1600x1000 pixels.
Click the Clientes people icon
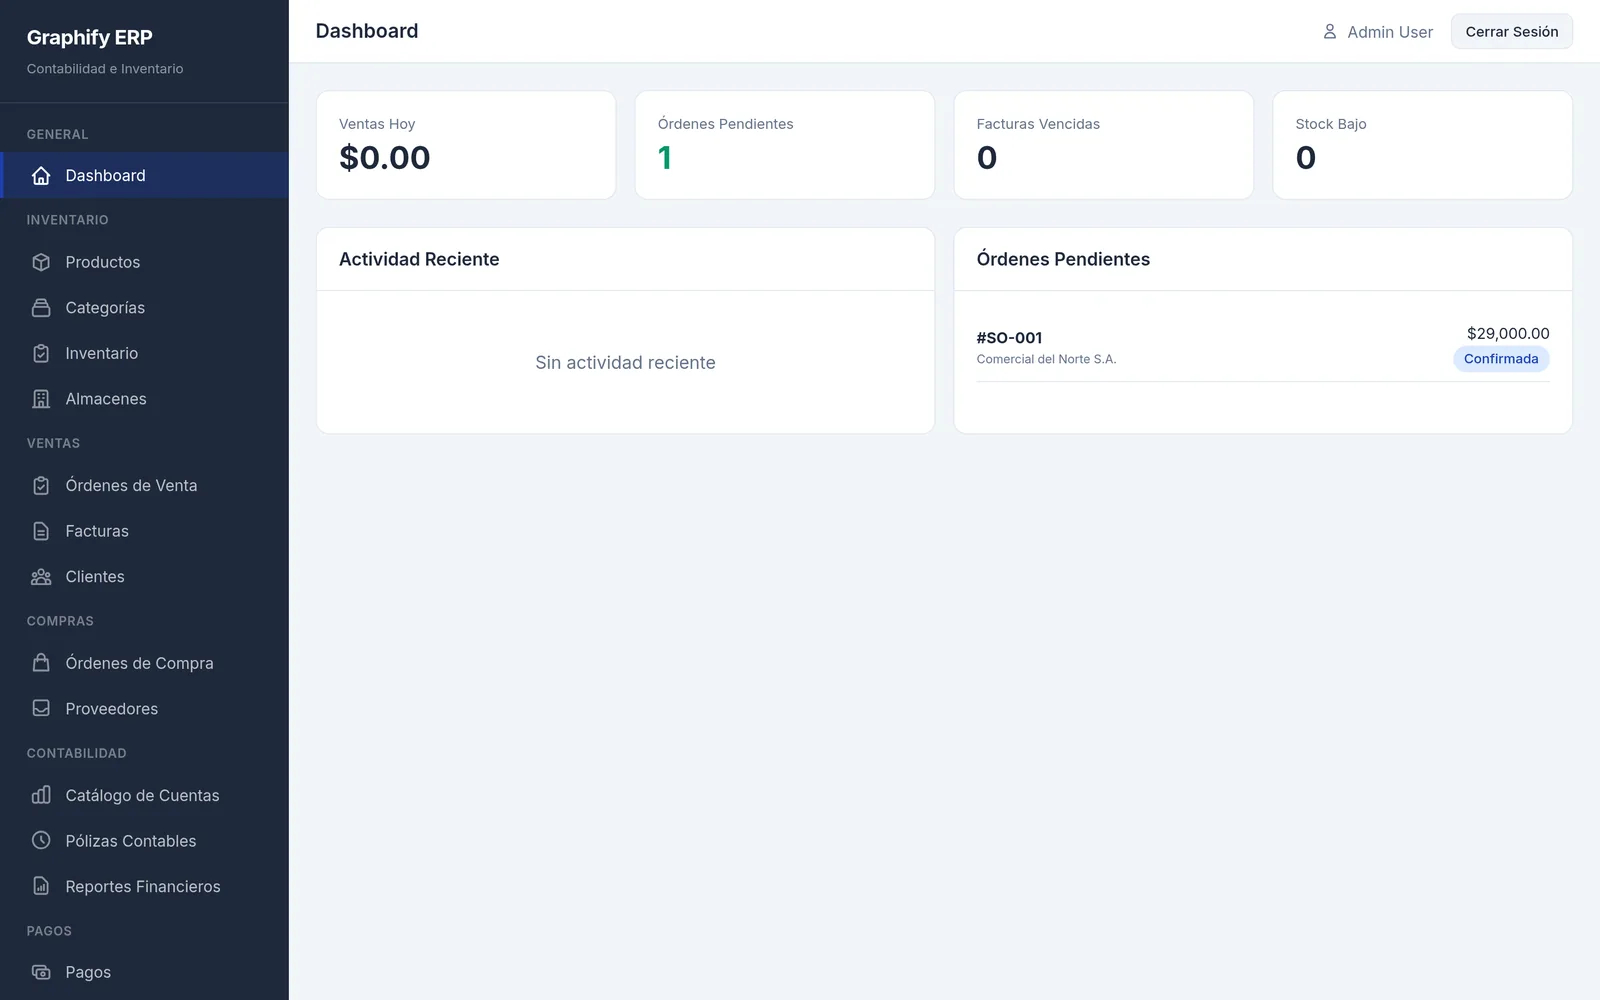(41, 577)
